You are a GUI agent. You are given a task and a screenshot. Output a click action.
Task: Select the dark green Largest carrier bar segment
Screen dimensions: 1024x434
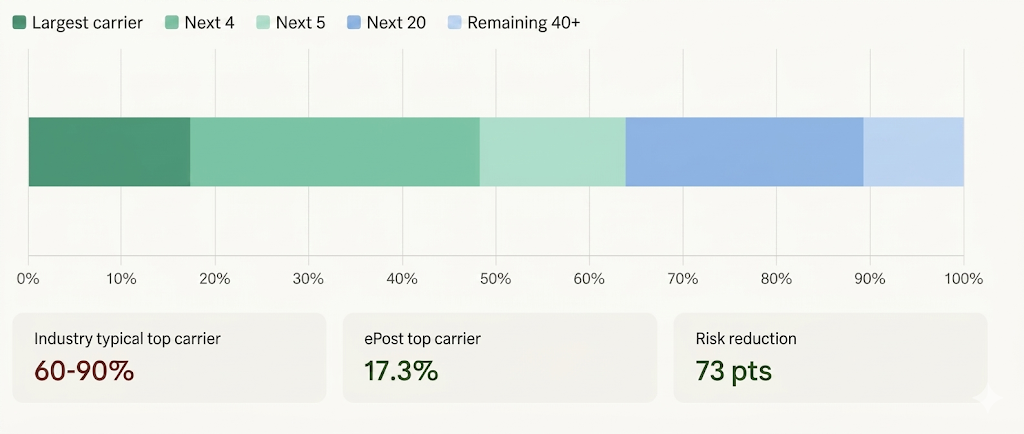pyautogui.click(x=109, y=152)
